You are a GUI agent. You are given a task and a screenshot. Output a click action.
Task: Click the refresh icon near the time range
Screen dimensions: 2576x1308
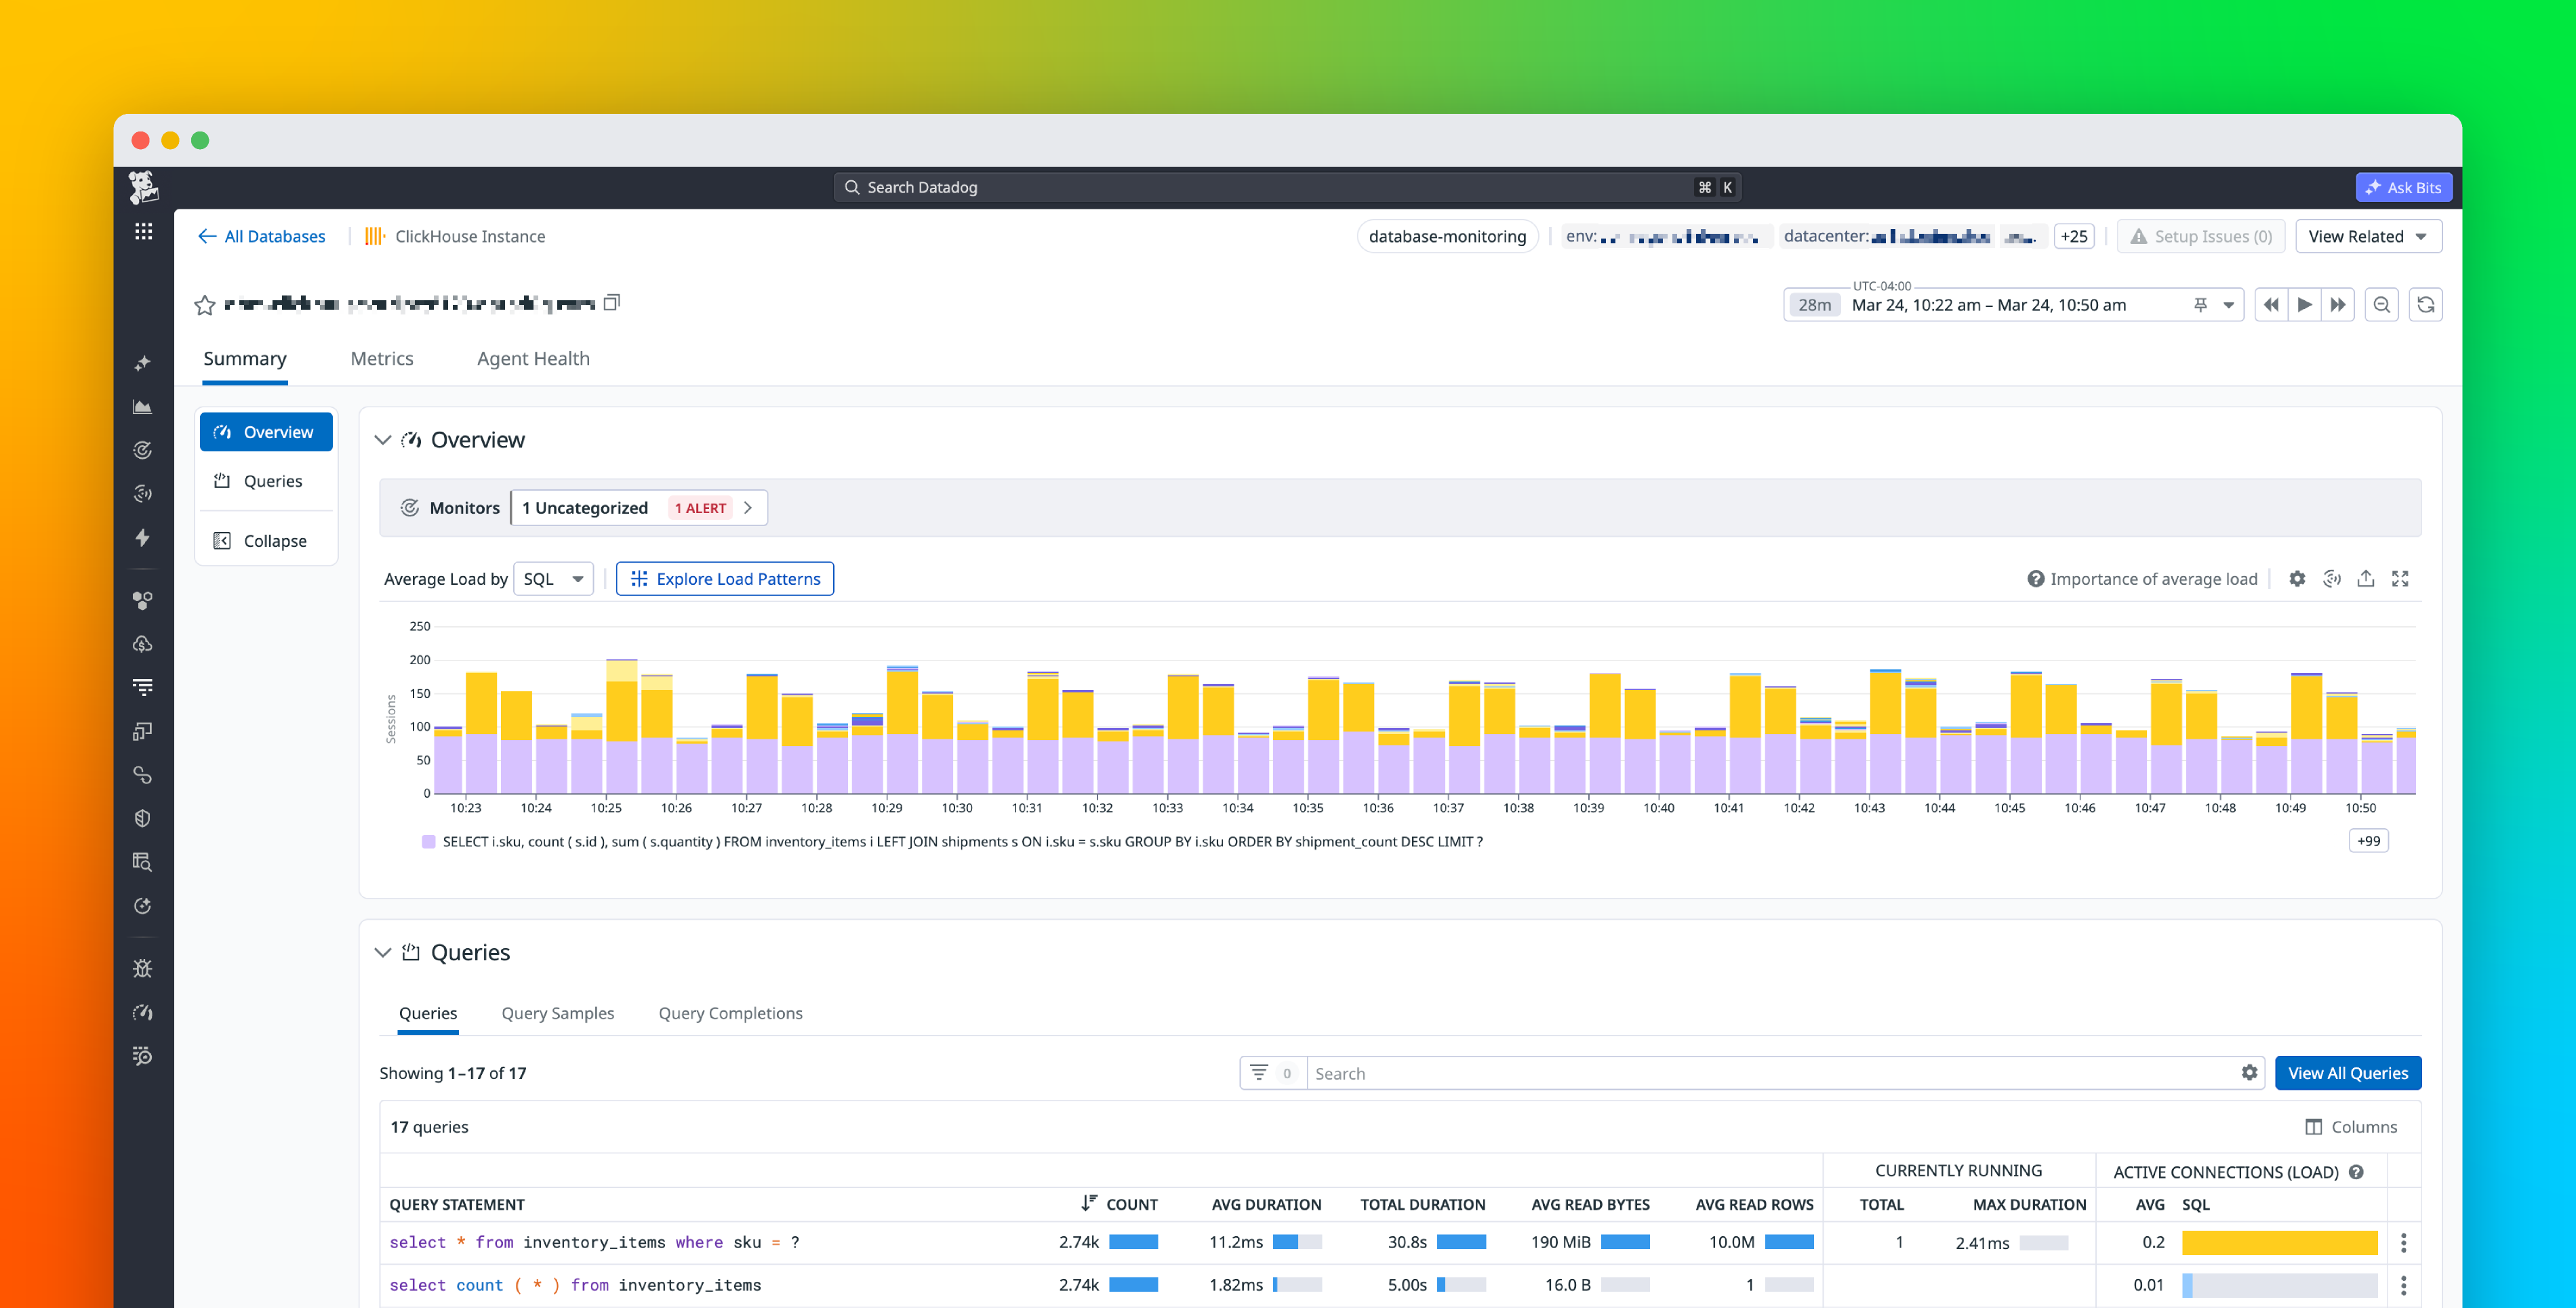[2425, 304]
